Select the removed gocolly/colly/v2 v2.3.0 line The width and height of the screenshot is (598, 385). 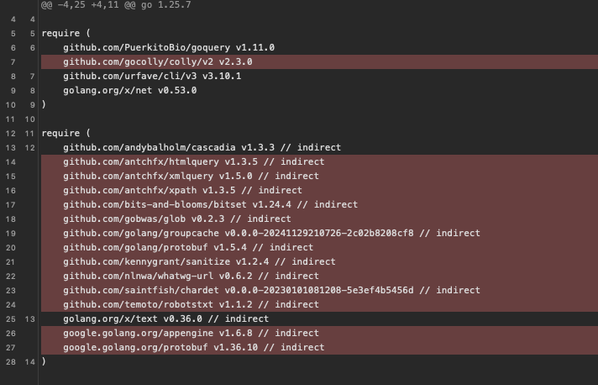click(319, 62)
